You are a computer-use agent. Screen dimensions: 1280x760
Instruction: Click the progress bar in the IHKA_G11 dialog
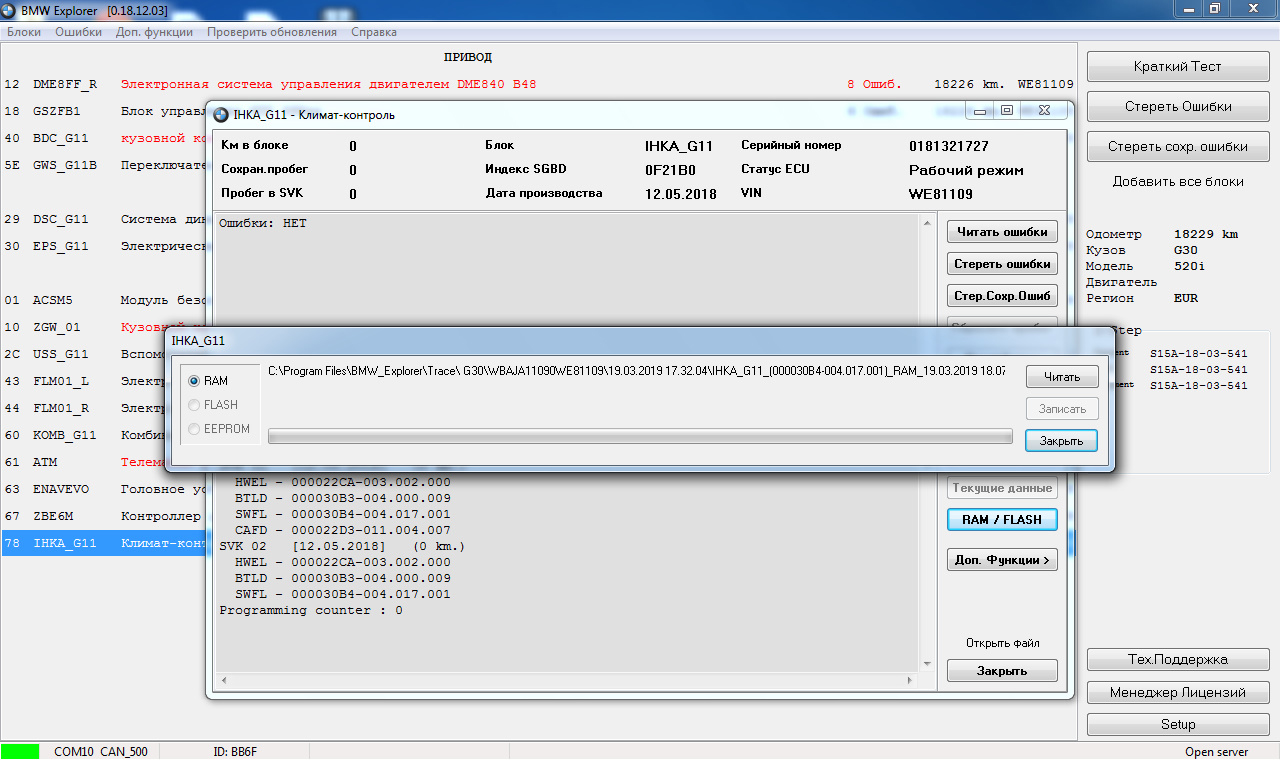click(640, 436)
